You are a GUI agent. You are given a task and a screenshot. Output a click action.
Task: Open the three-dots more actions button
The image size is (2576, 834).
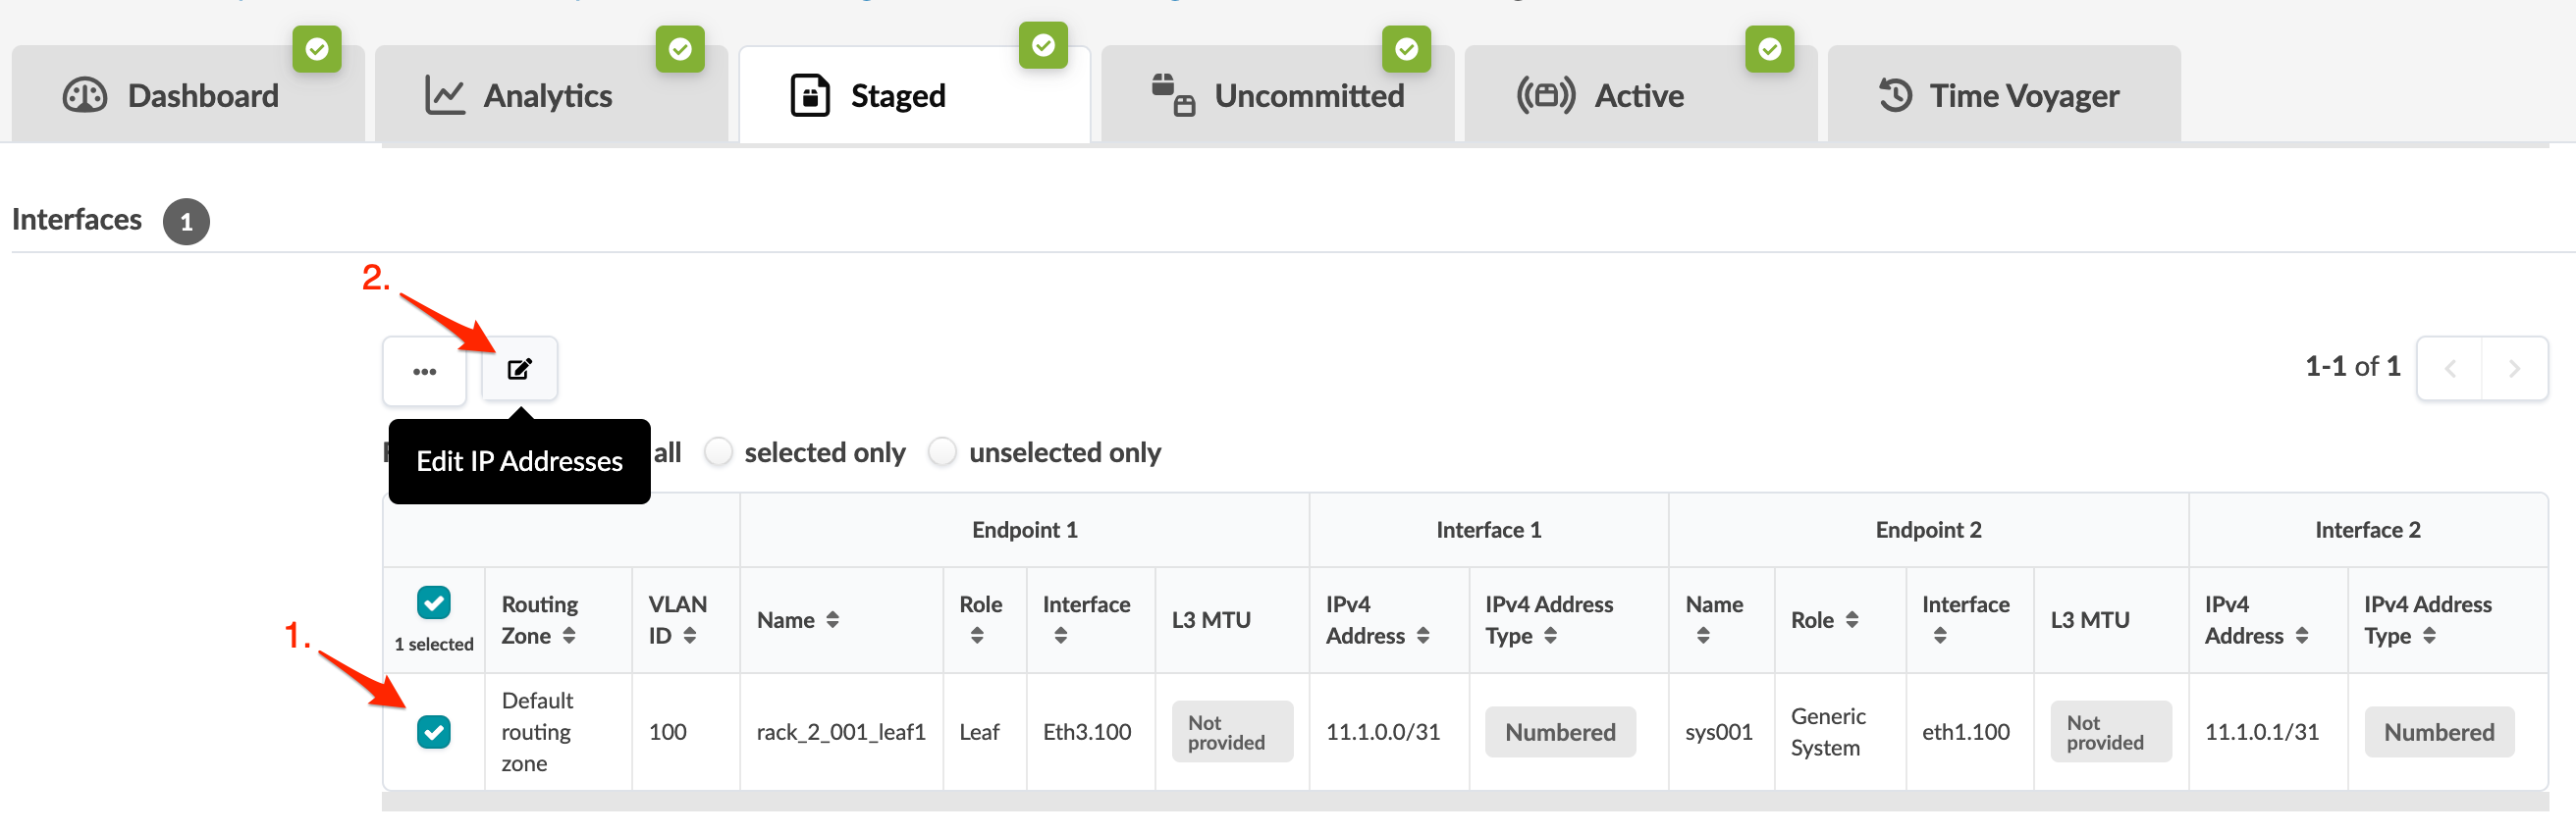coord(424,371)
